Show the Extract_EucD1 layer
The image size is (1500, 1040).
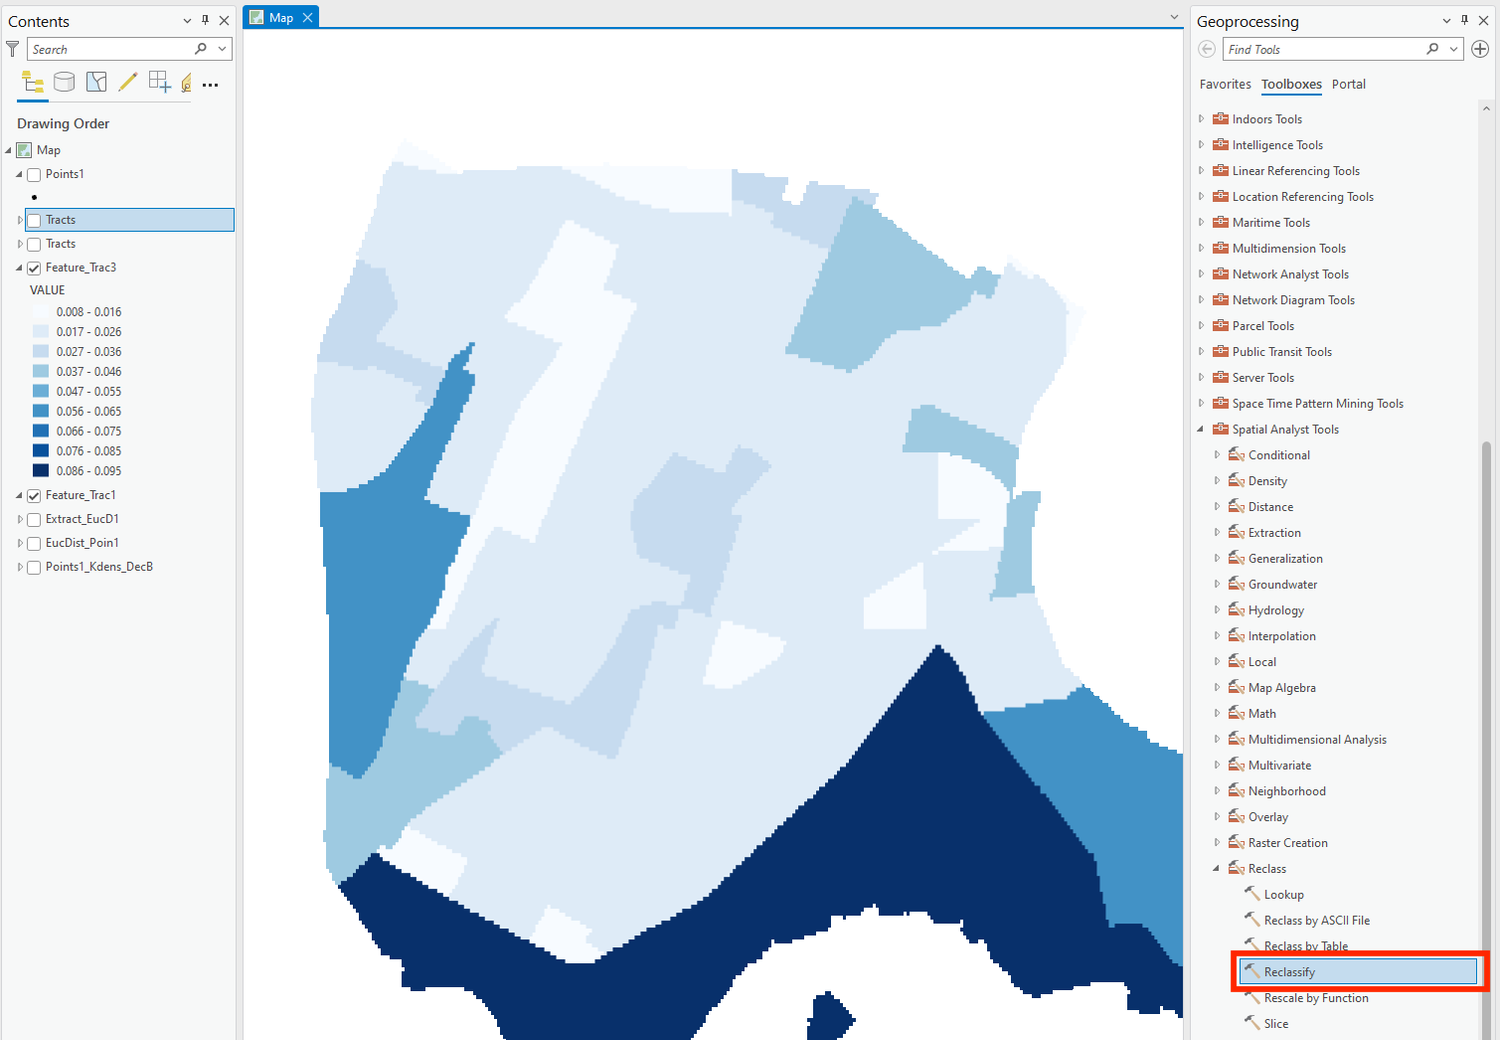(33, 519)
